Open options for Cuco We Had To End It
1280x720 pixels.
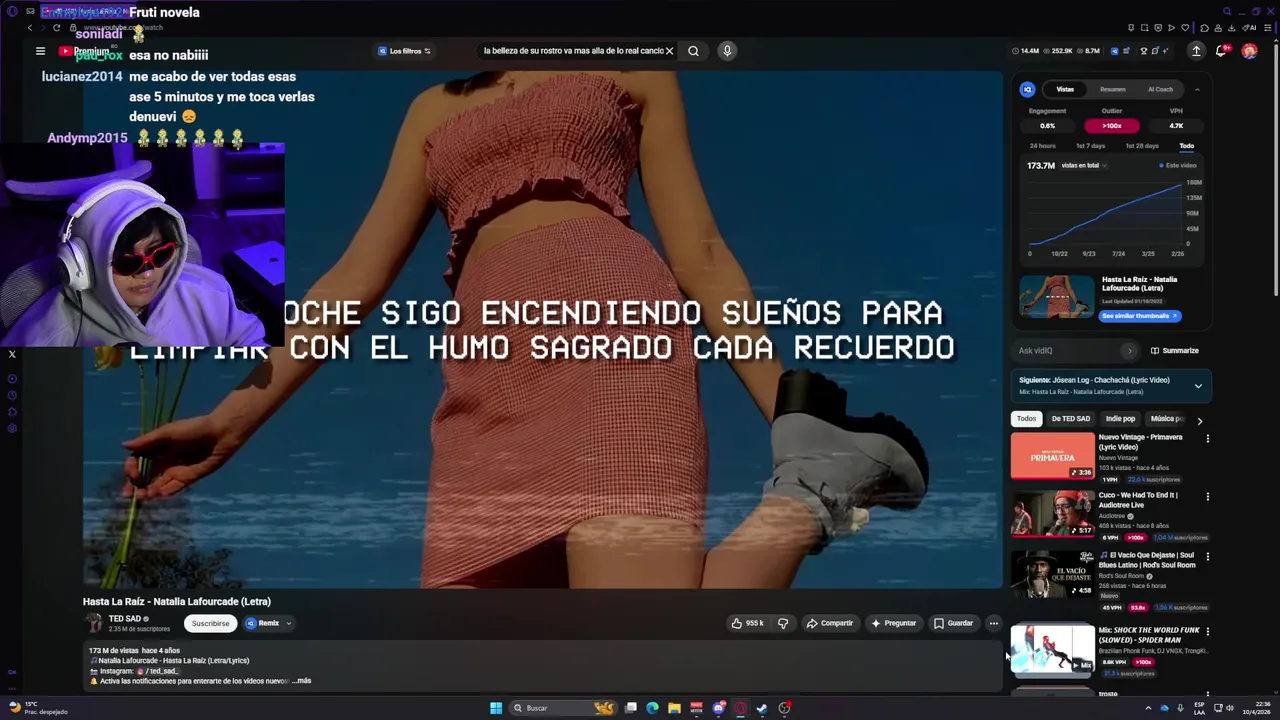point(1207,497)
